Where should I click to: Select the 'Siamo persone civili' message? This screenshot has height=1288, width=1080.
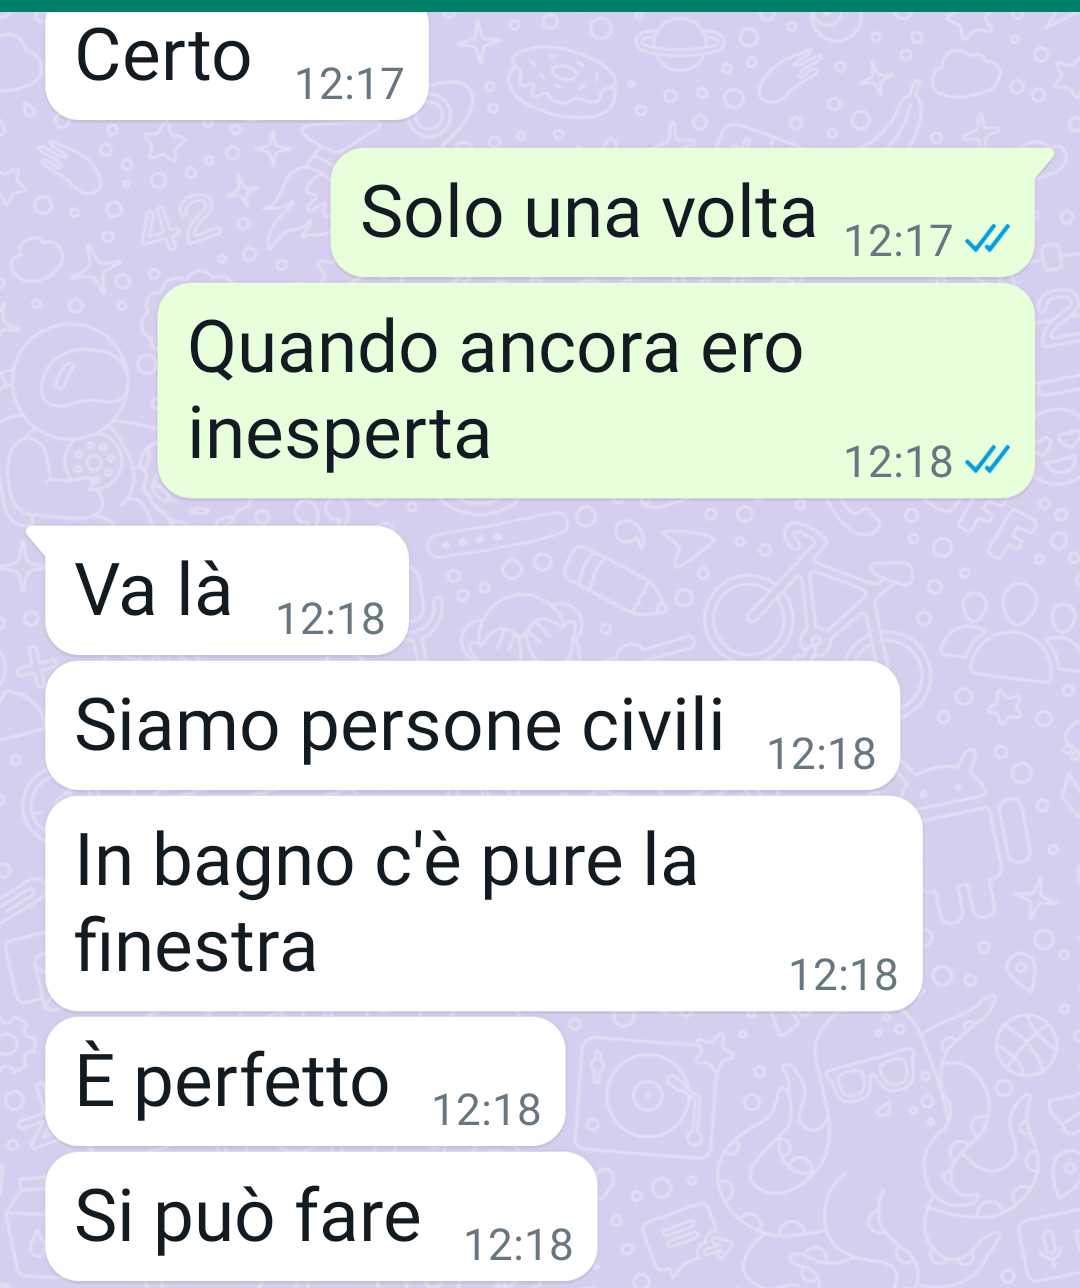point(473,726)
